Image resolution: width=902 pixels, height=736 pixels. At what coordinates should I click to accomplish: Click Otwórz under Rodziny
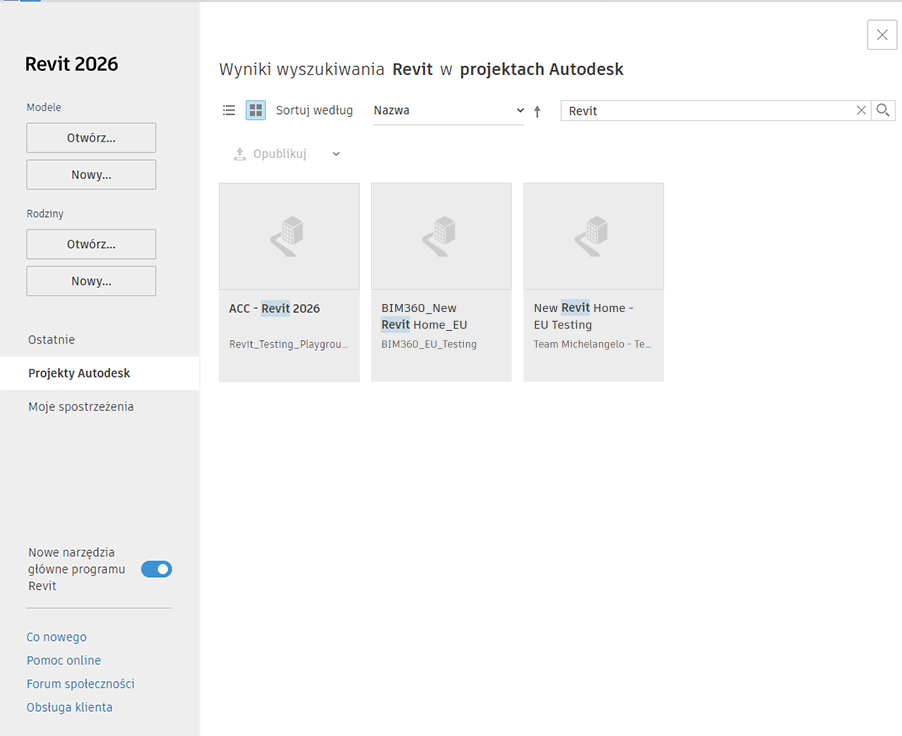pos(91,244)
